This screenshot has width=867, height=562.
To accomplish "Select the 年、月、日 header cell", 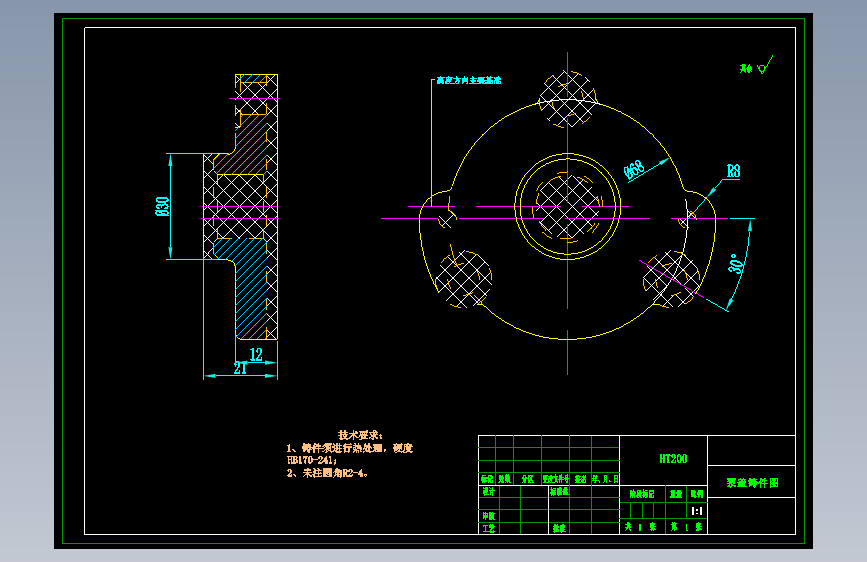I will (605, 479).
